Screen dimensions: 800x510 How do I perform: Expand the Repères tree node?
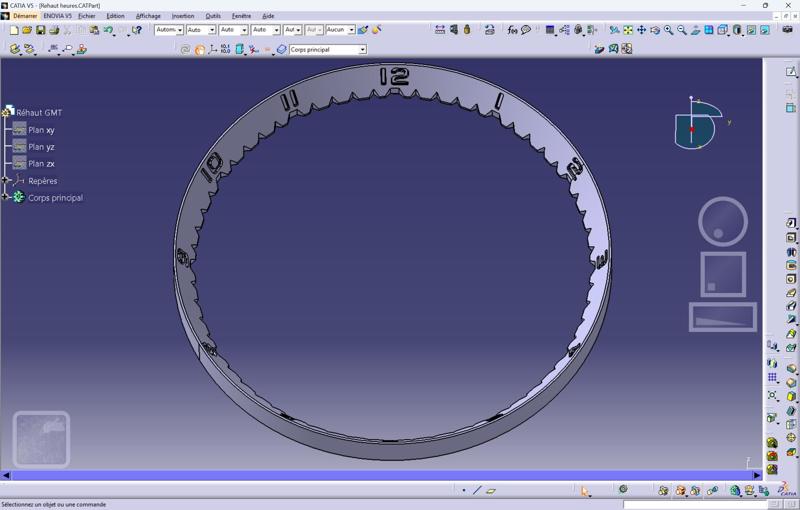[x=6, y=181]
